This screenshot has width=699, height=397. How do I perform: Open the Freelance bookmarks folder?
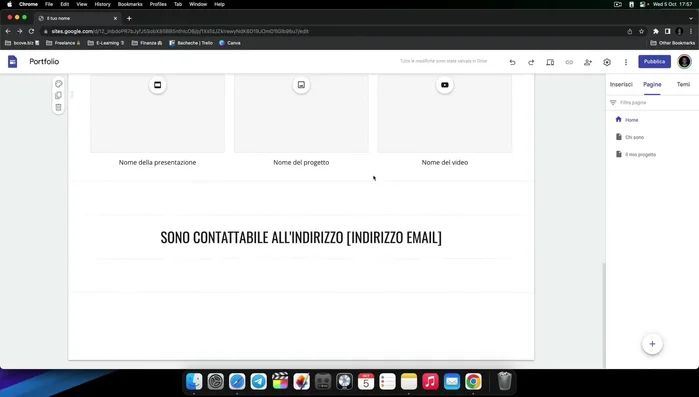(x=63, y=43)
